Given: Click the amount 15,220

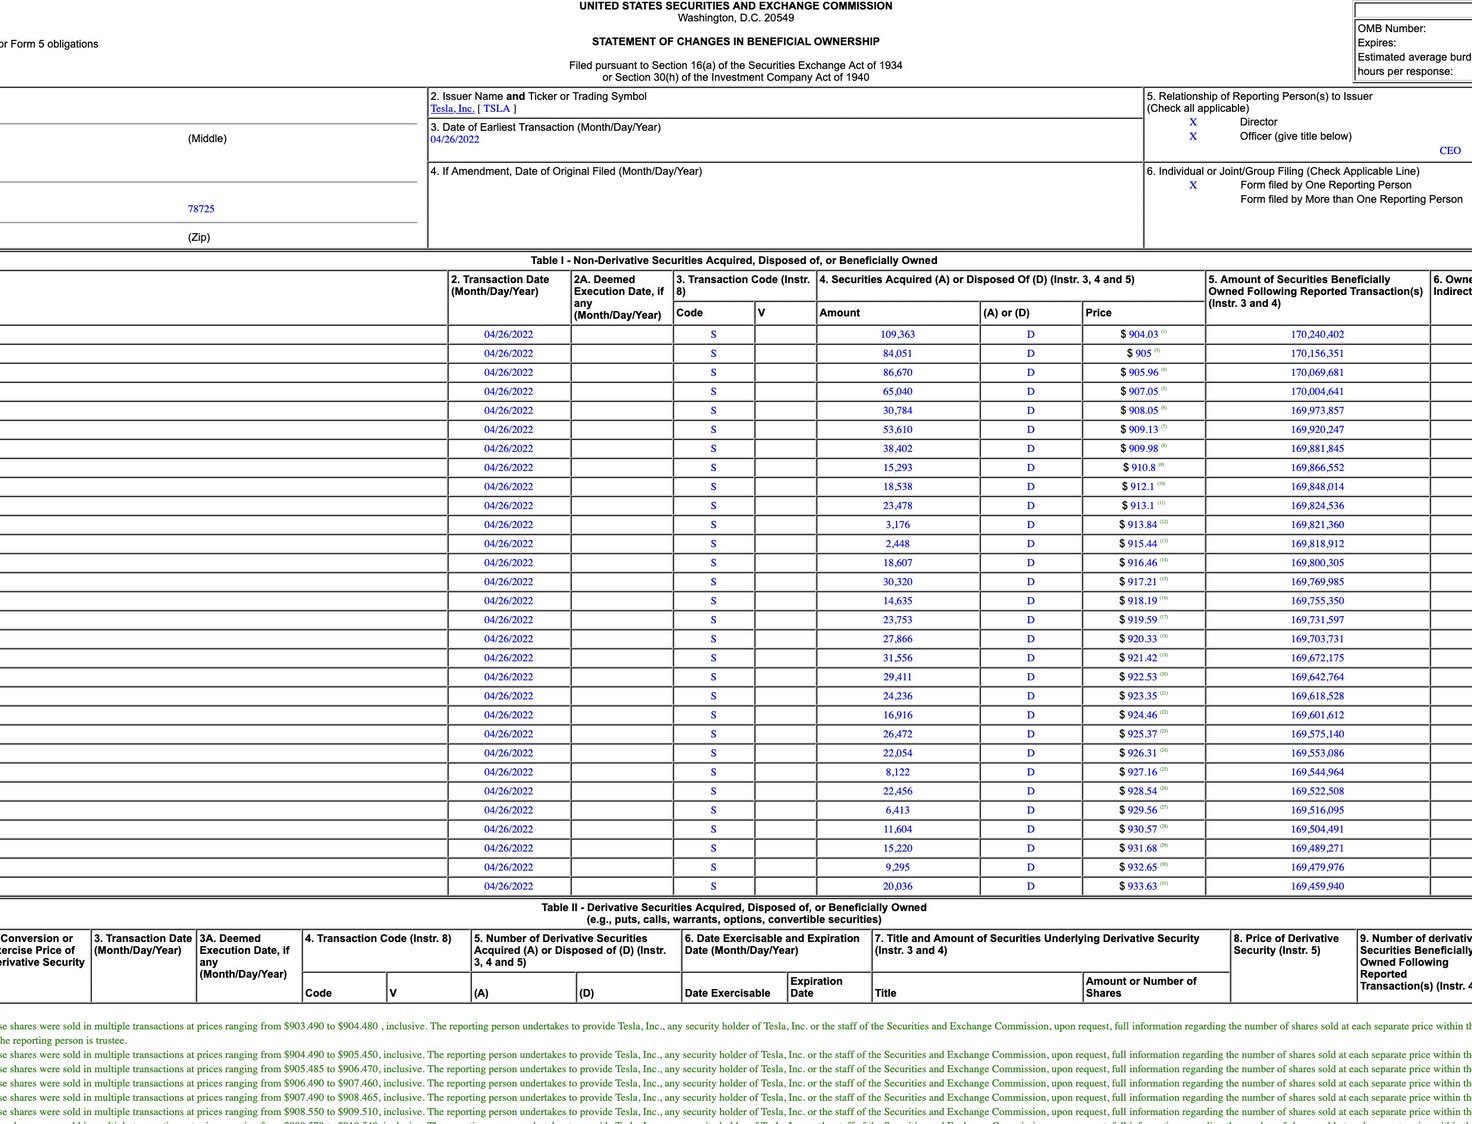Looking at the screenshot, I should [x=898, y=848].
